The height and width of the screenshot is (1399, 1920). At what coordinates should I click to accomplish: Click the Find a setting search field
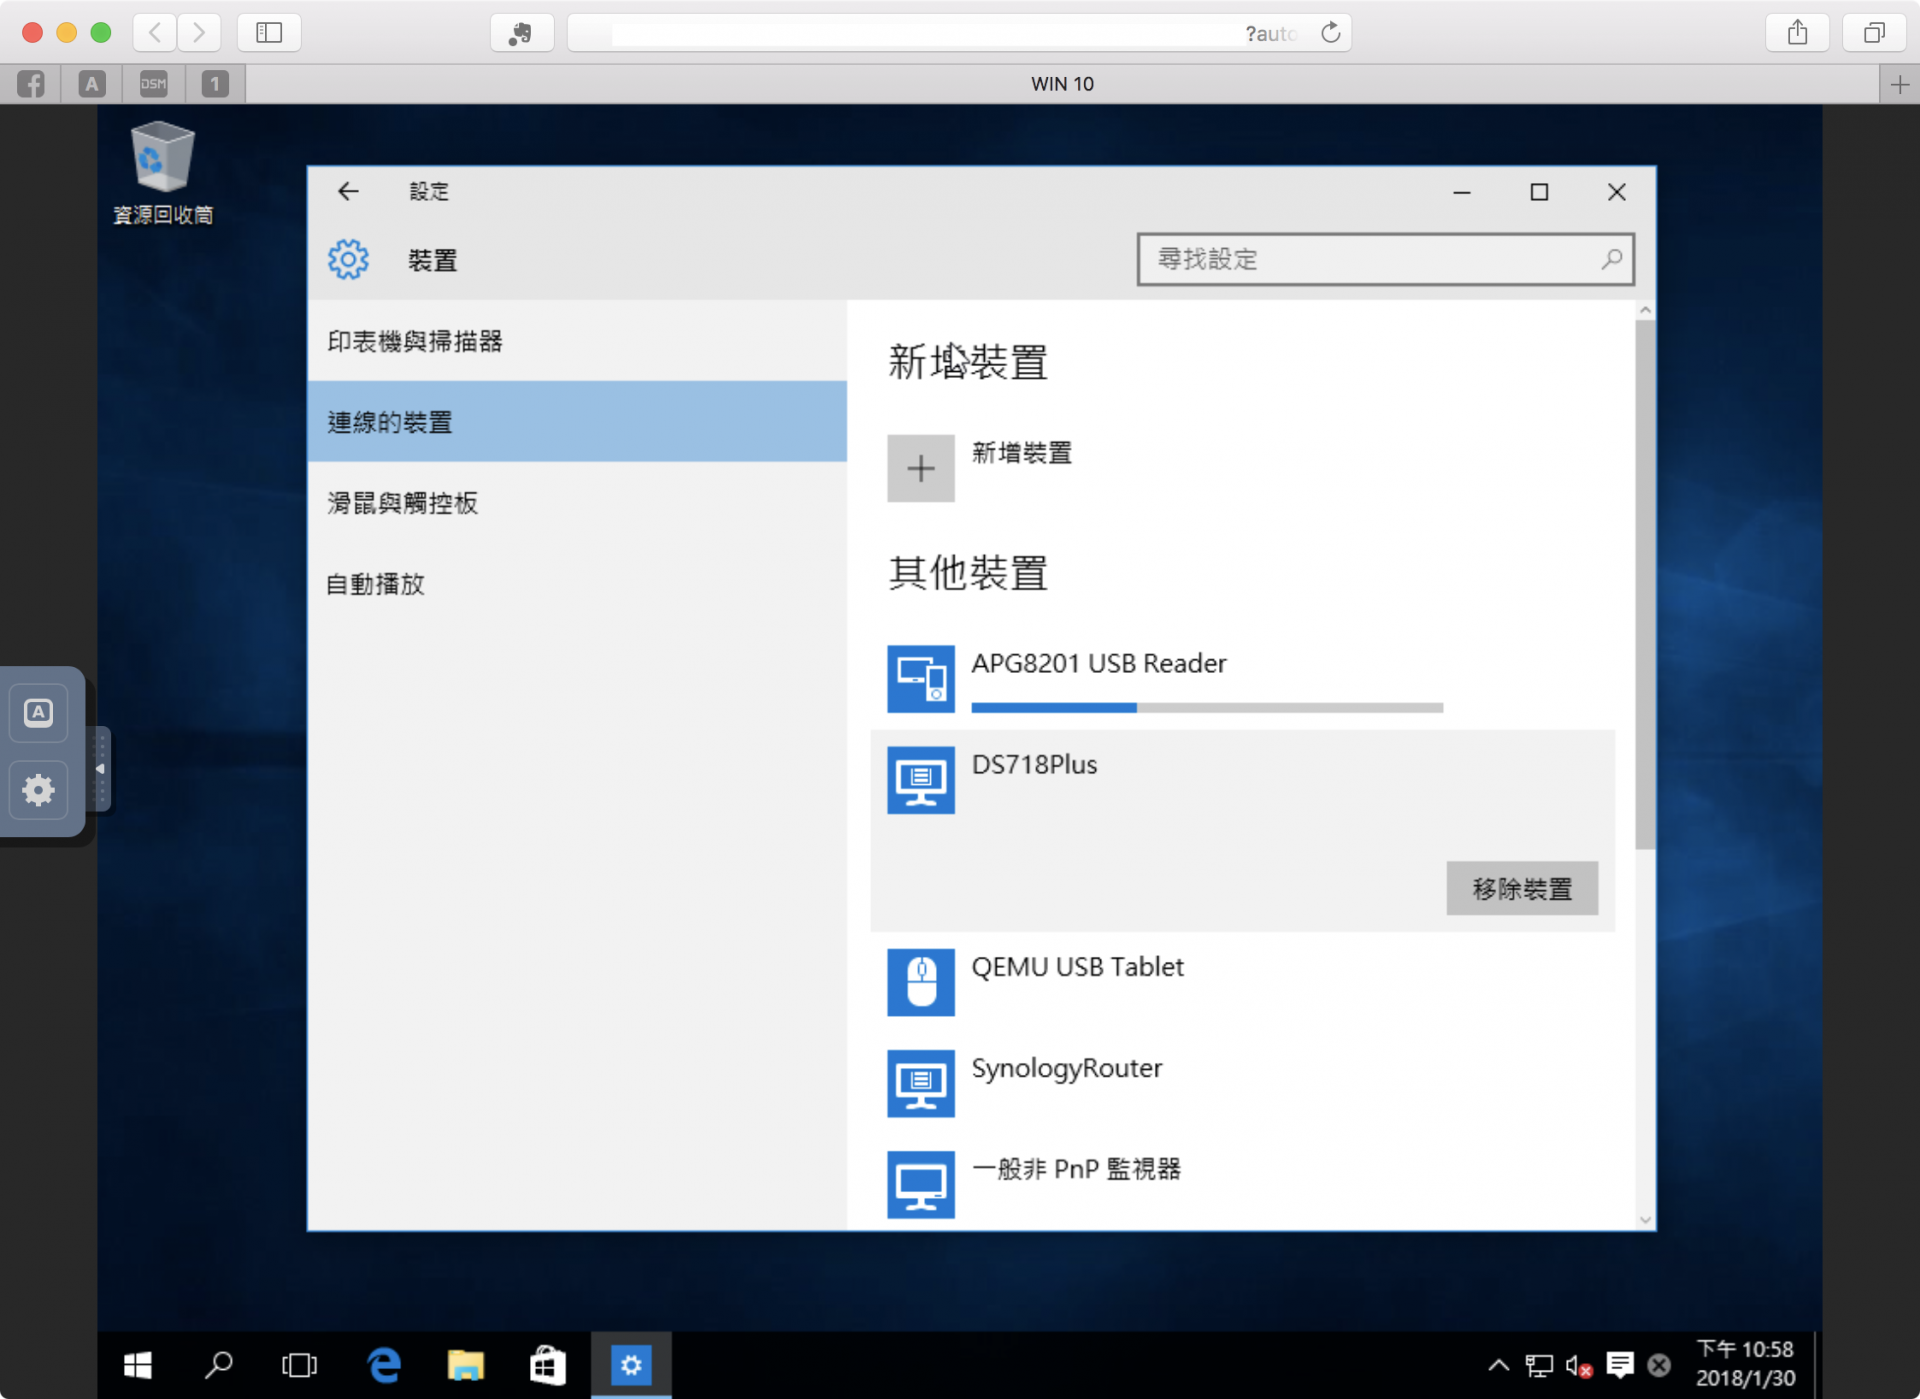click(x=1370, y=259)
